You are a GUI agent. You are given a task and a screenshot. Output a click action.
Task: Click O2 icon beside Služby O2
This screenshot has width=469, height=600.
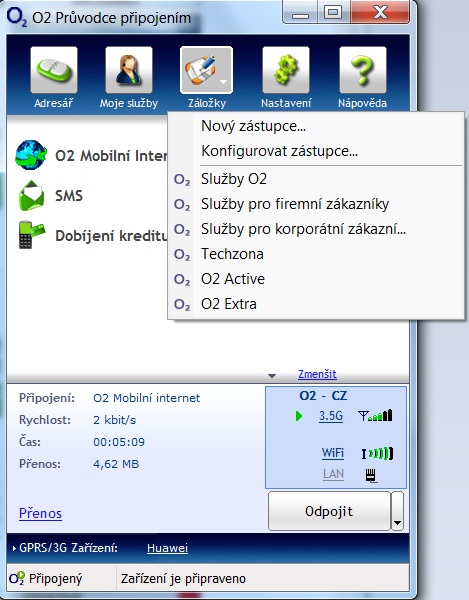coord(182,180)
